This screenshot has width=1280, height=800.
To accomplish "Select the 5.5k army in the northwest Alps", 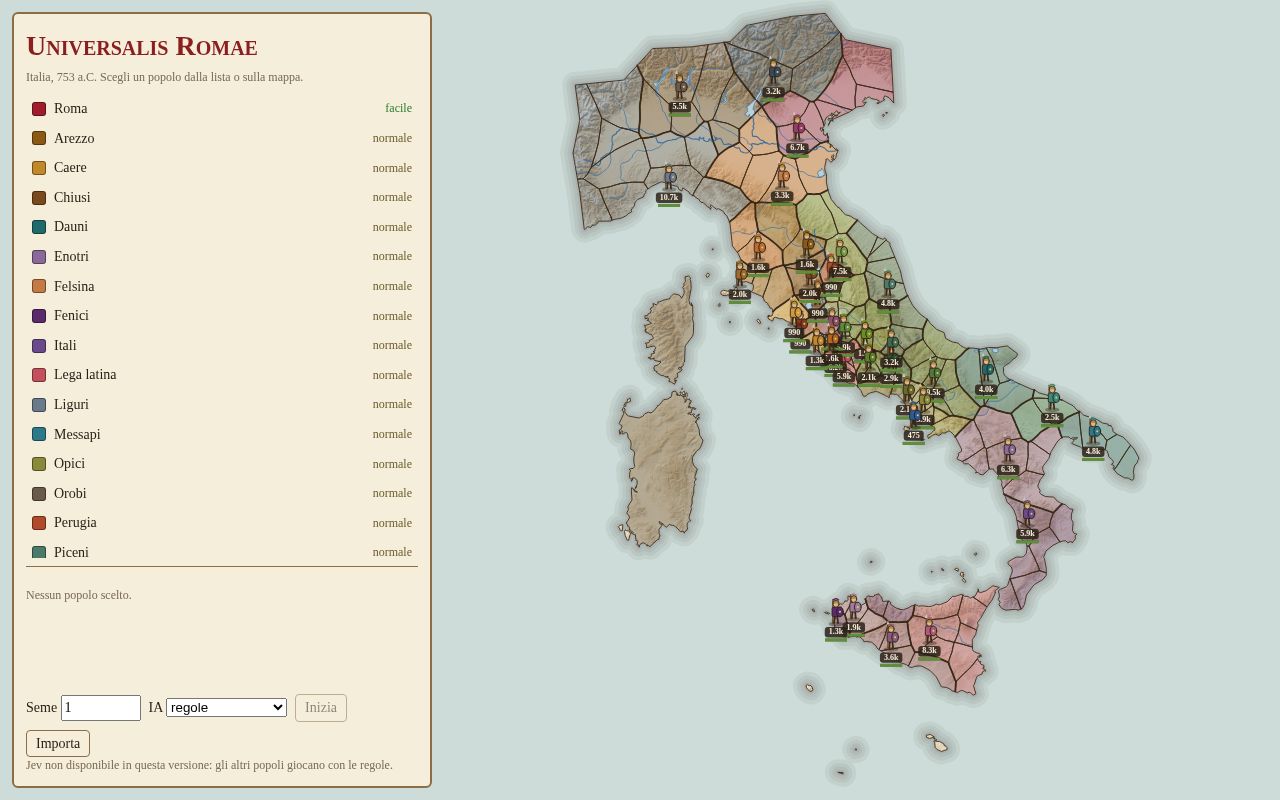I will coord(680,93).
